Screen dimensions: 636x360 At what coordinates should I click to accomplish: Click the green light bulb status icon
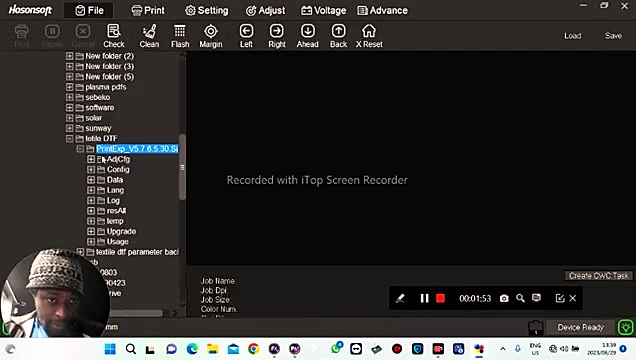tap(625, 327)
